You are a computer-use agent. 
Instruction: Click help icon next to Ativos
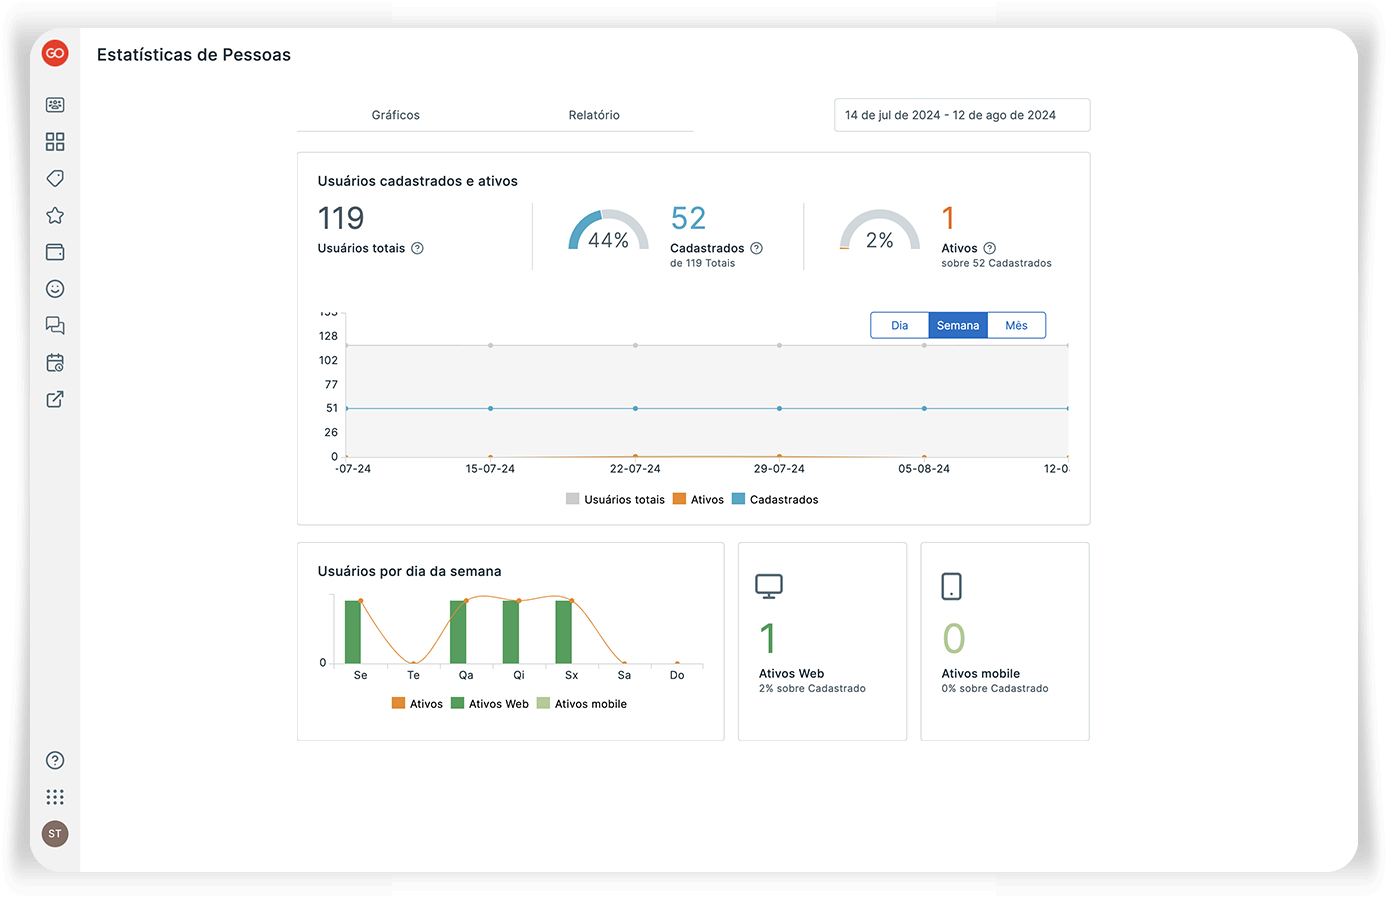(x=990, y=248)
